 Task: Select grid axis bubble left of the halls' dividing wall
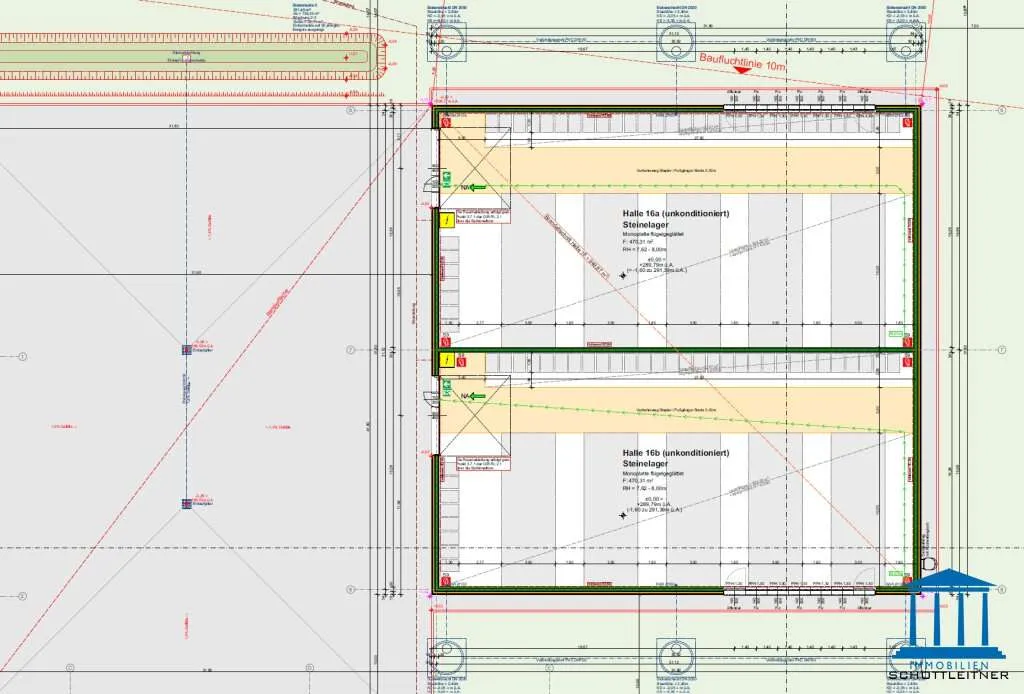pos(350,351)
